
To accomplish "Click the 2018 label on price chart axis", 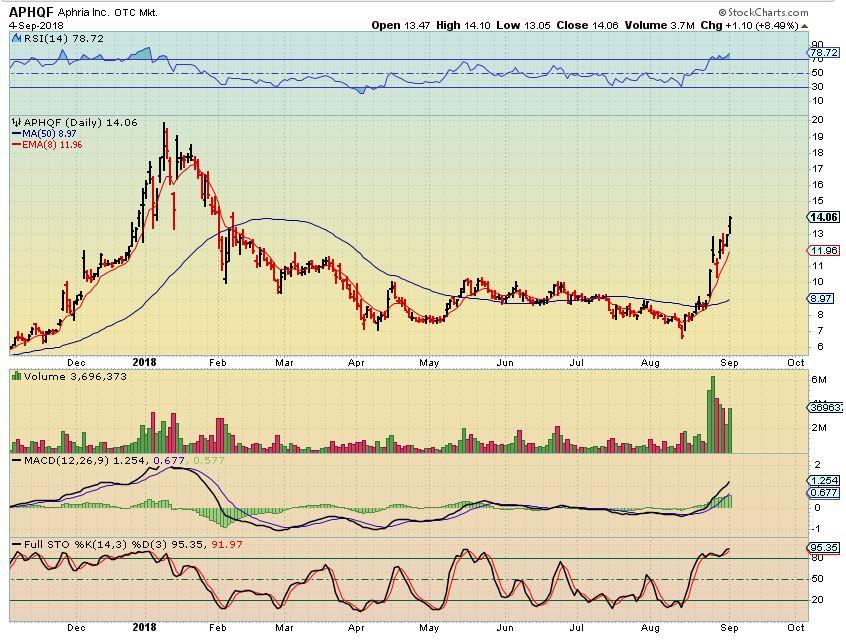I will point(144,363).
